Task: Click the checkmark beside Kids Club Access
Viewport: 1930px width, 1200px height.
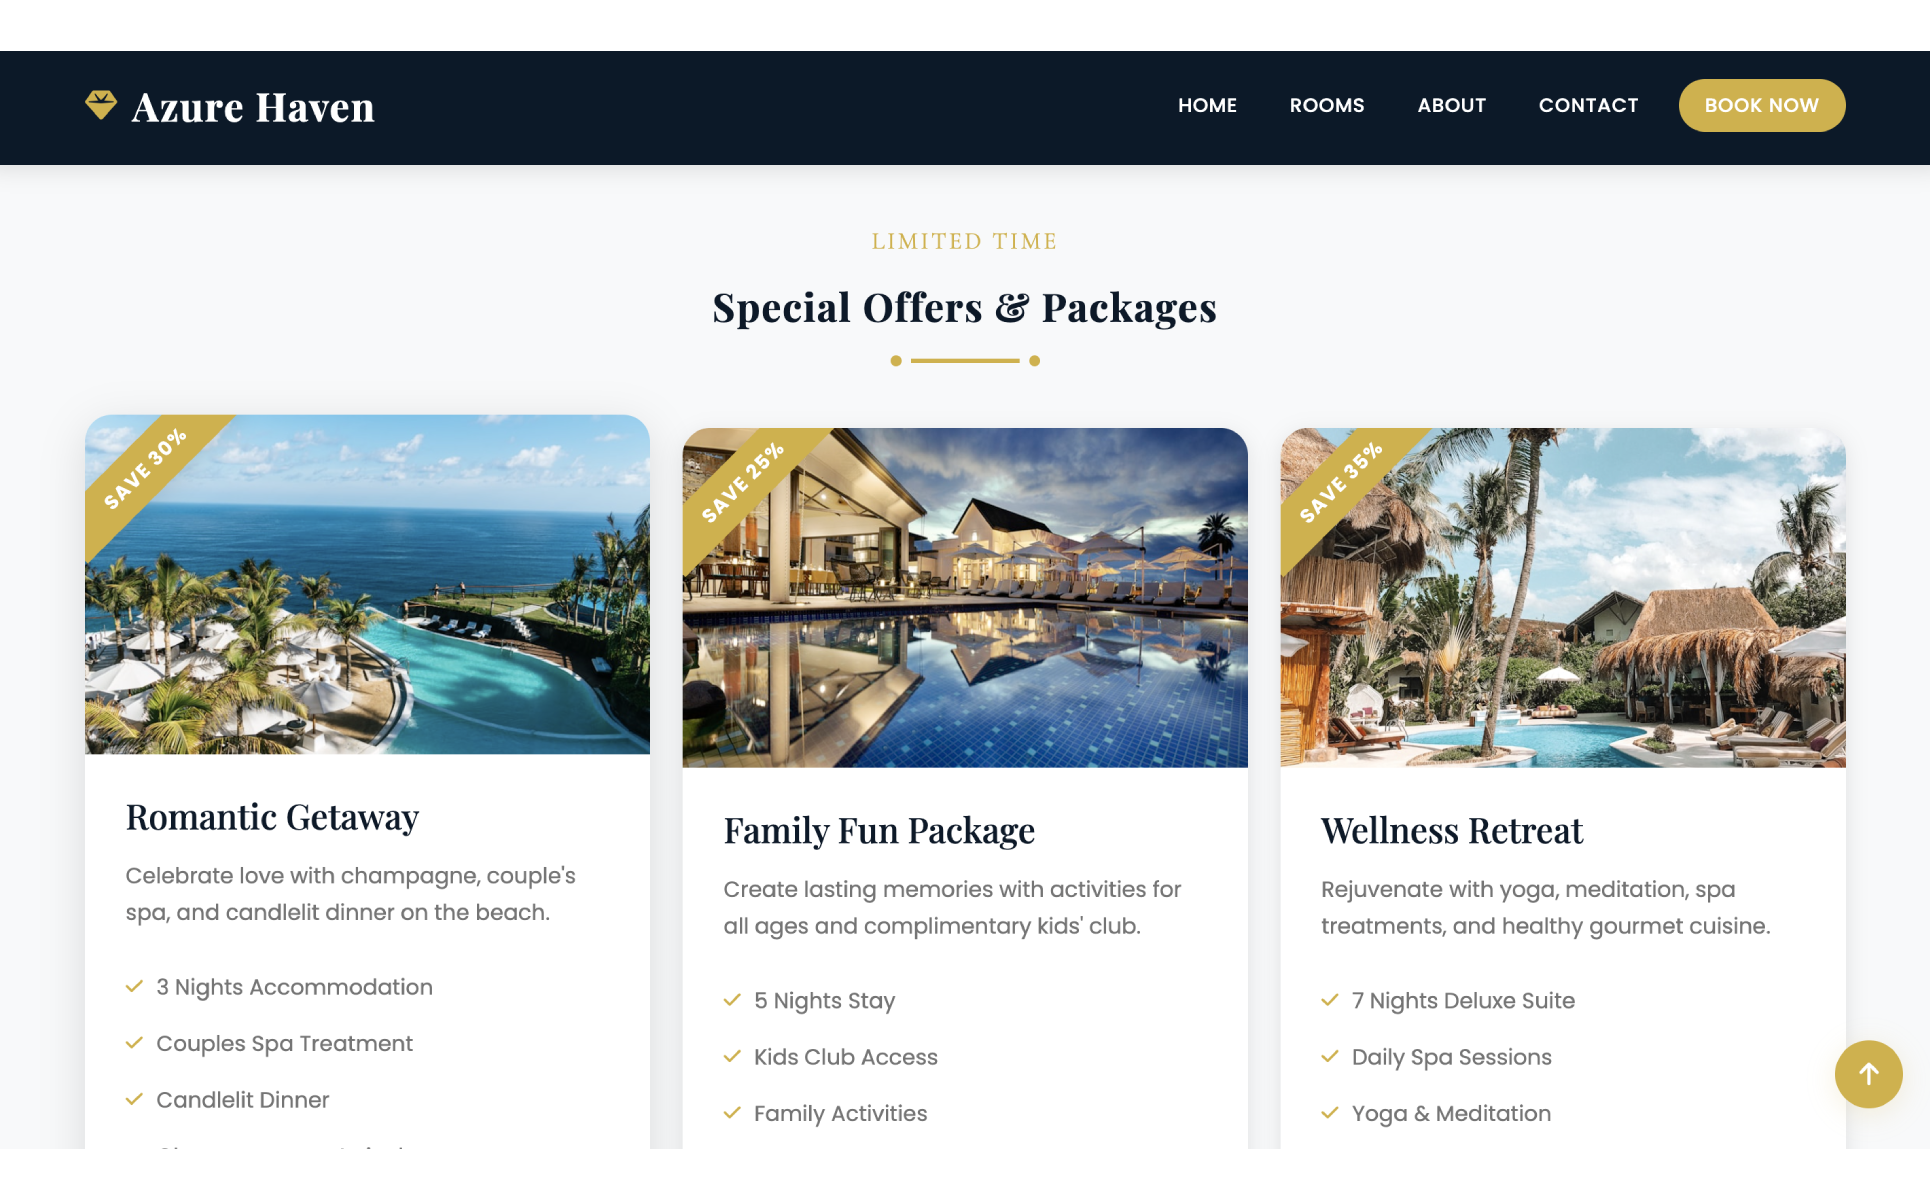Action: [x=732, y=1057]
